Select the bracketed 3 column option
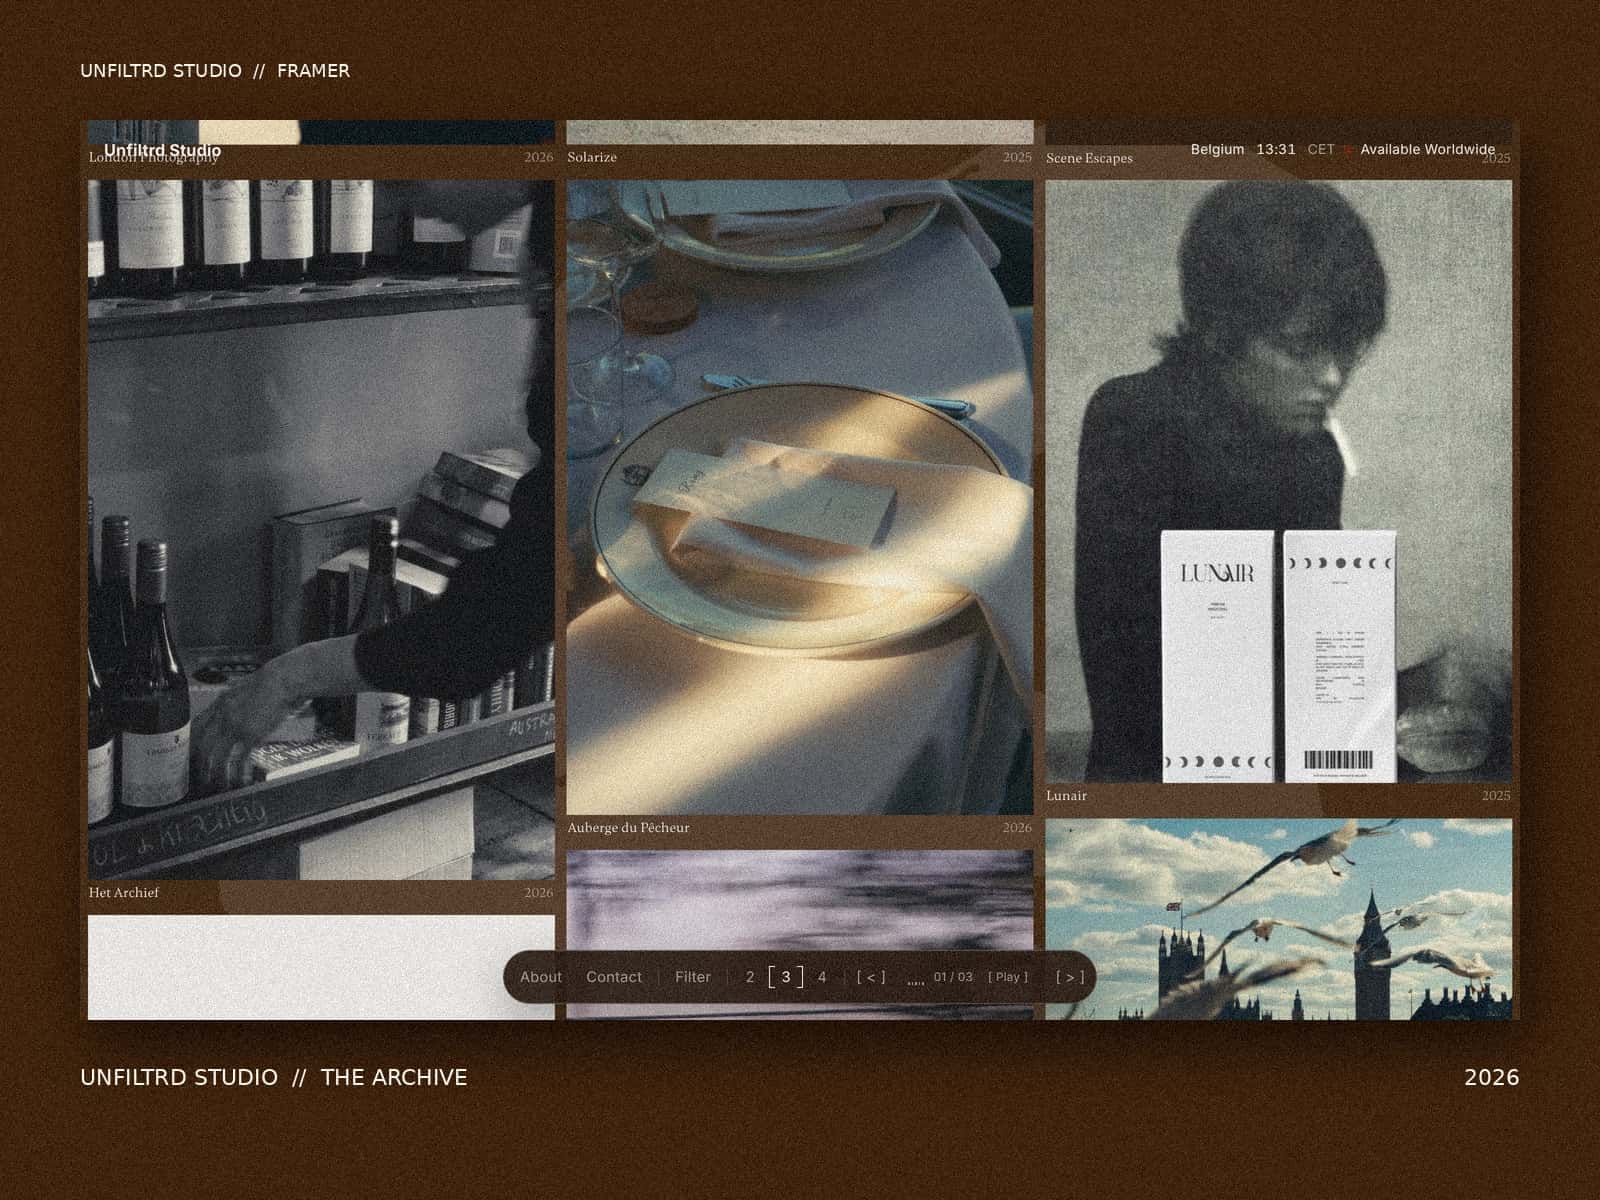The width and height of the screenshot is (1600, 1200). 786,977
